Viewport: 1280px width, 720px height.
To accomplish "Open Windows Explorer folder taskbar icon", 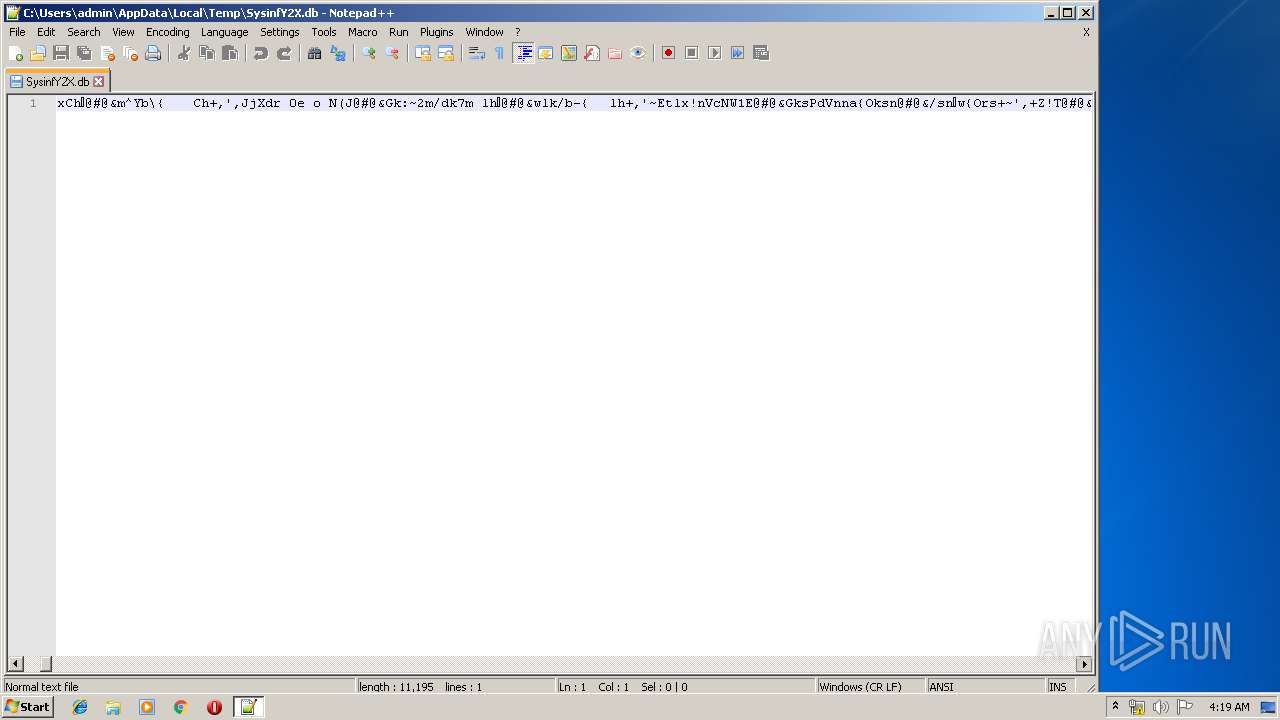I will tap(113, 707).
